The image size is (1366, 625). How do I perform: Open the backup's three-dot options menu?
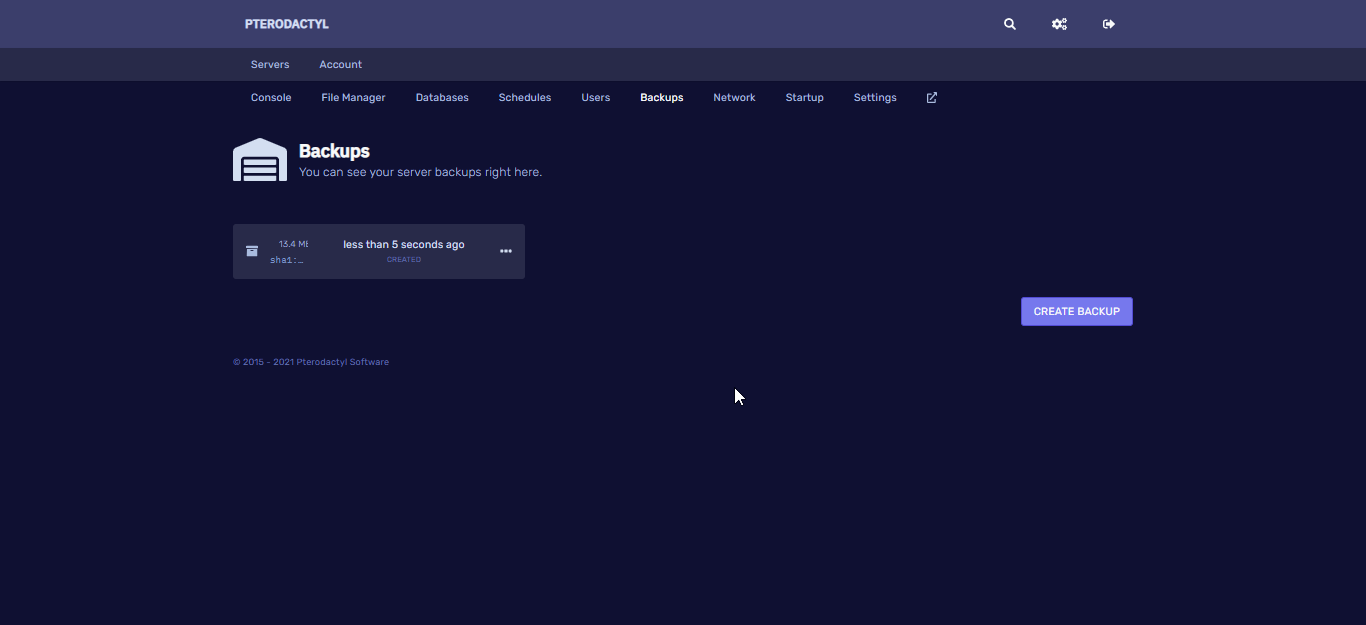[506, 251]
